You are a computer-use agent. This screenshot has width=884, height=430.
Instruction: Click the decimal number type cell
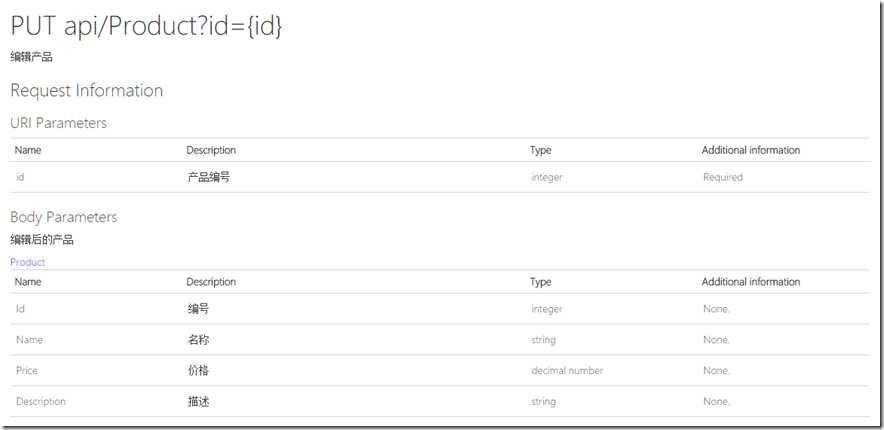(x=567, y=371)
